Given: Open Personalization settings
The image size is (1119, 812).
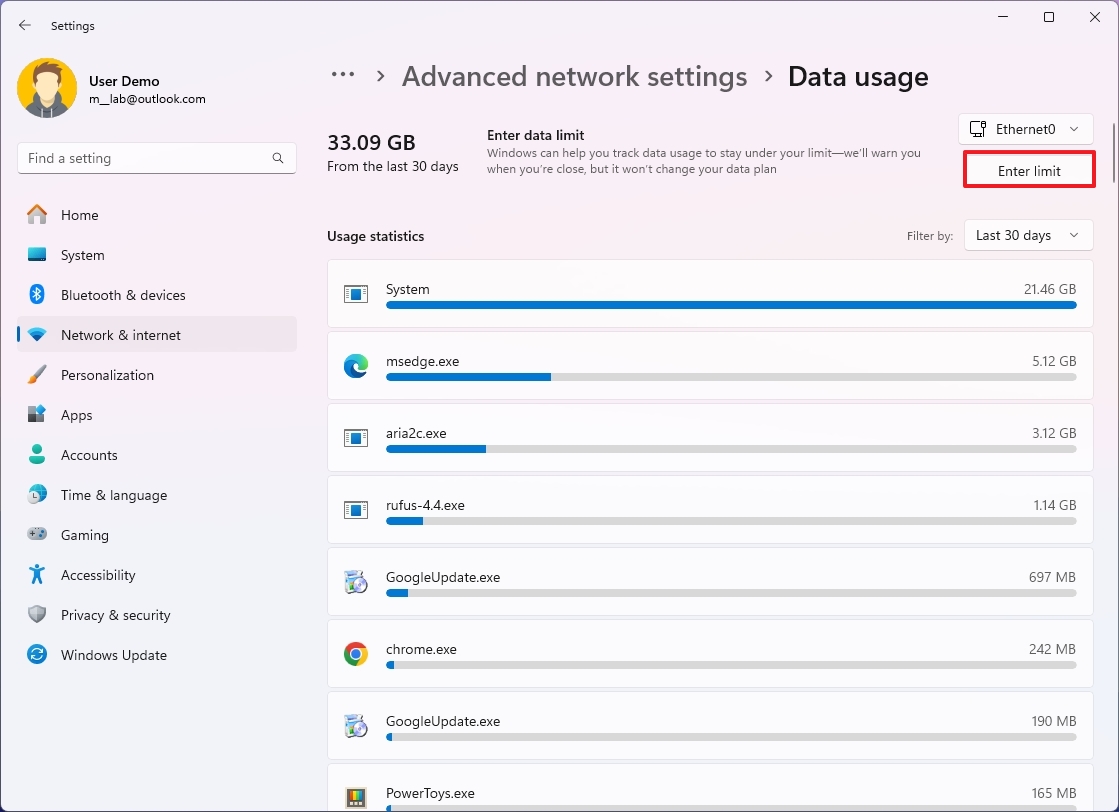Looking at the screenshot, I should click(157, 375).
